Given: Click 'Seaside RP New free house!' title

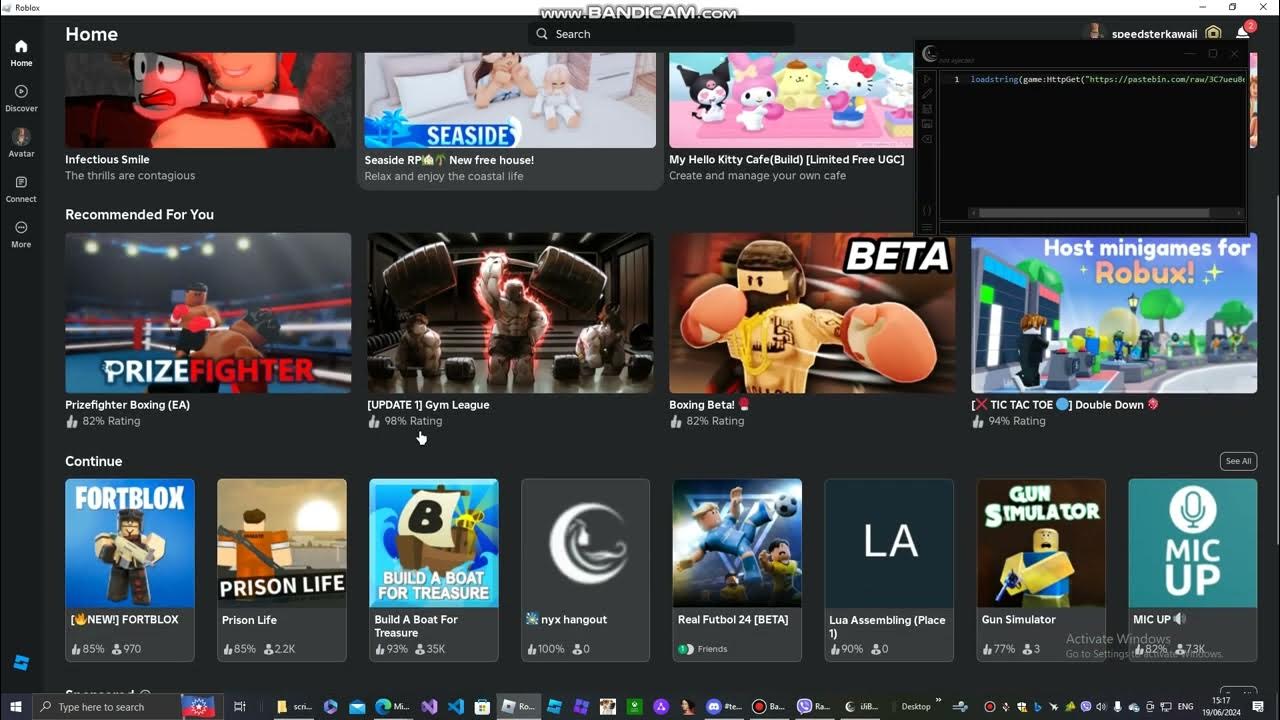Looking at the screenshot, I should click(x=449, y=160).
